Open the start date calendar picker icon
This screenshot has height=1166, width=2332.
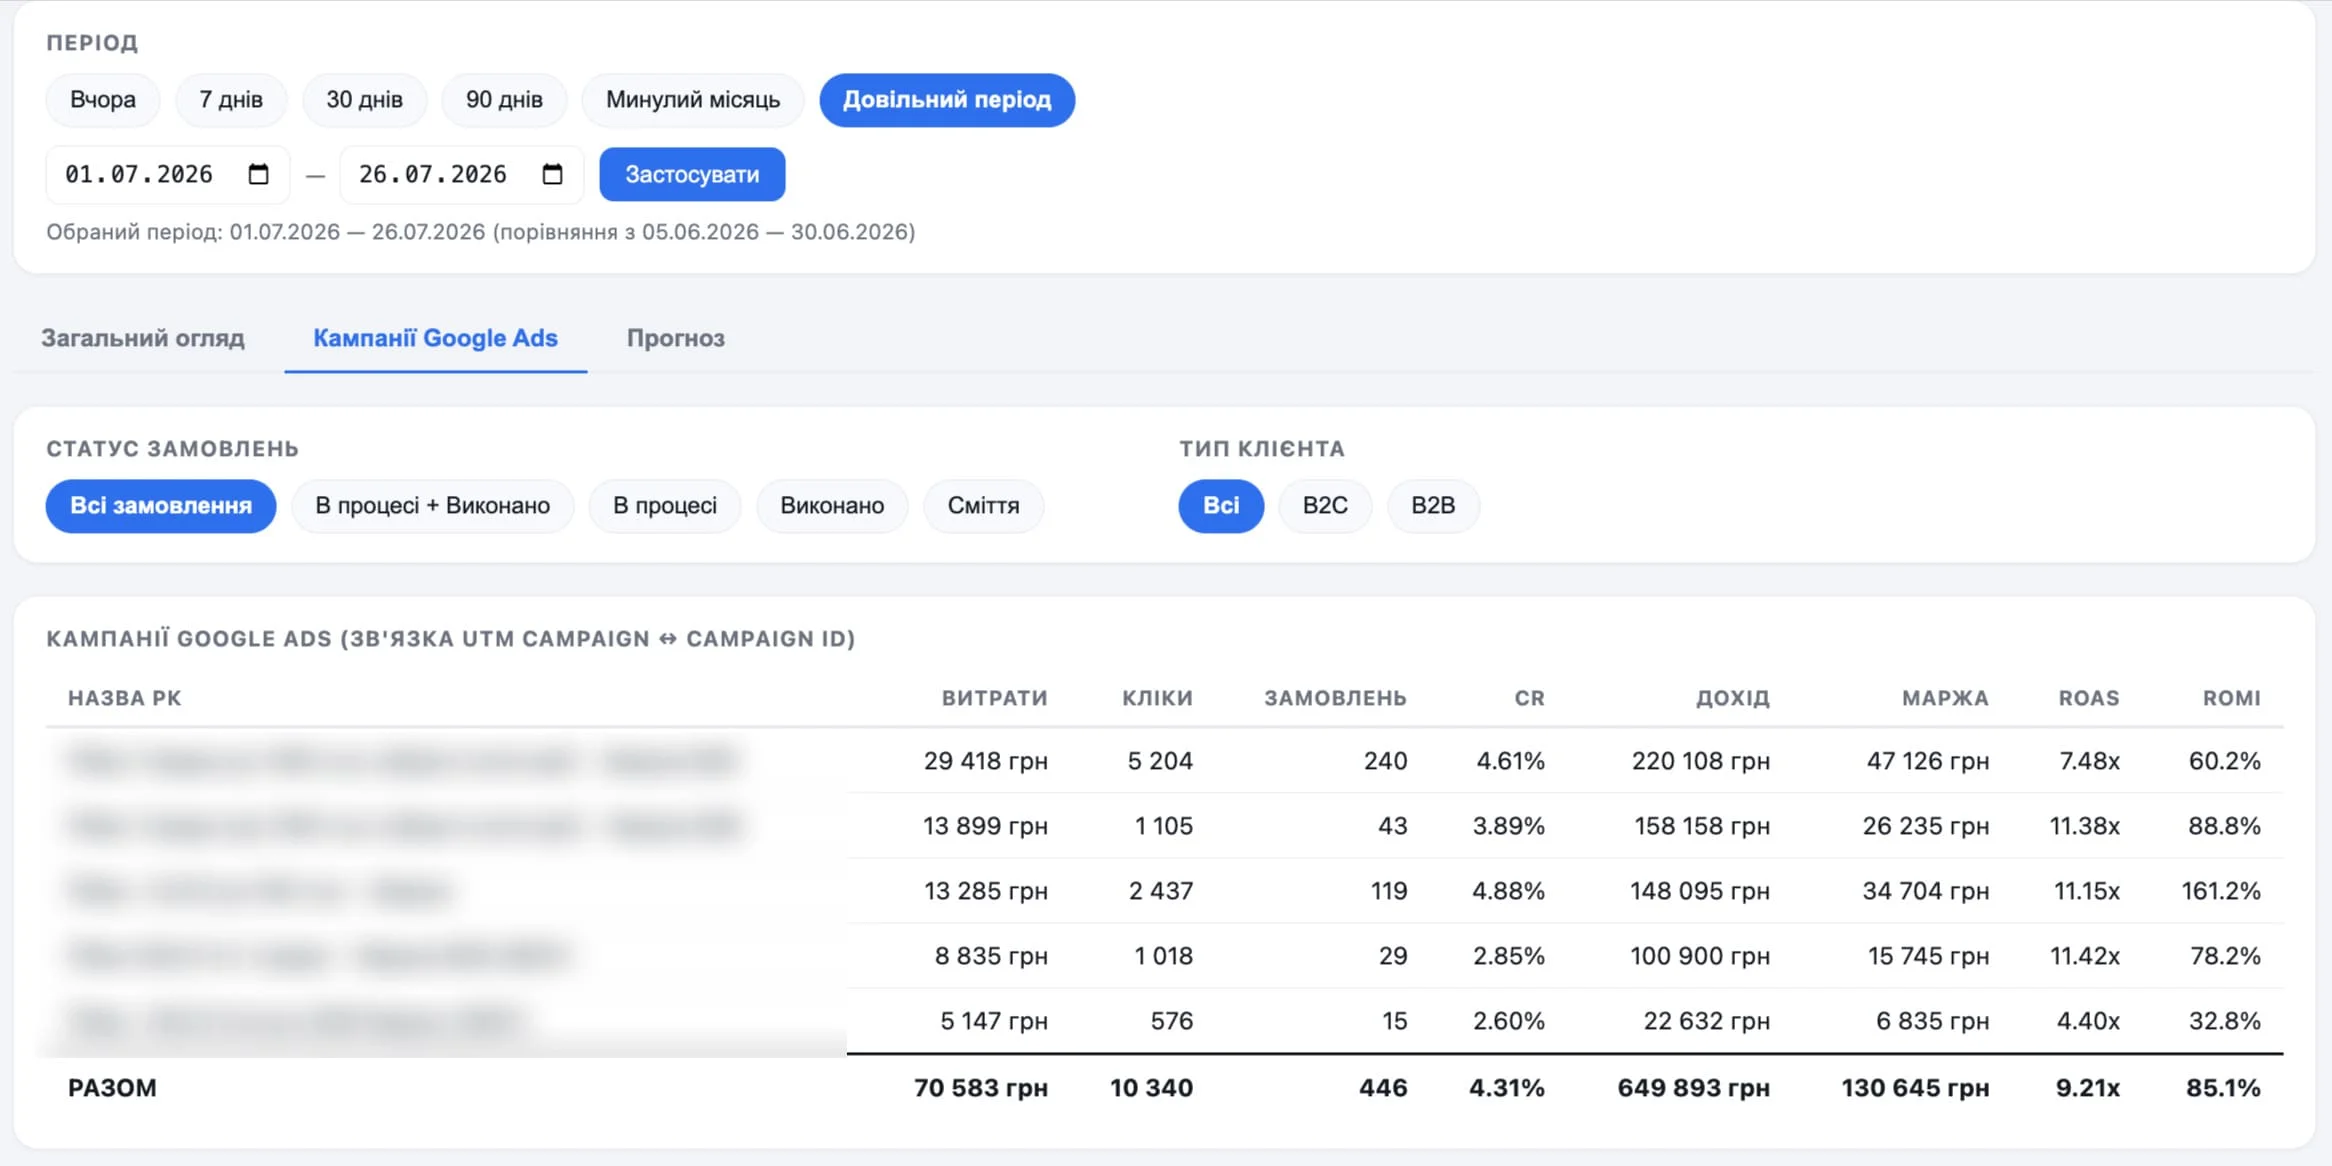click(258, 174)
